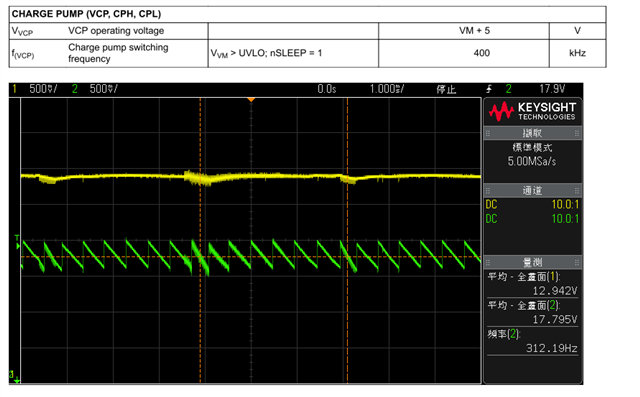Click the 0.0s delay readout
This screenshot has height=397, width=640.
(x=327, y=89)
